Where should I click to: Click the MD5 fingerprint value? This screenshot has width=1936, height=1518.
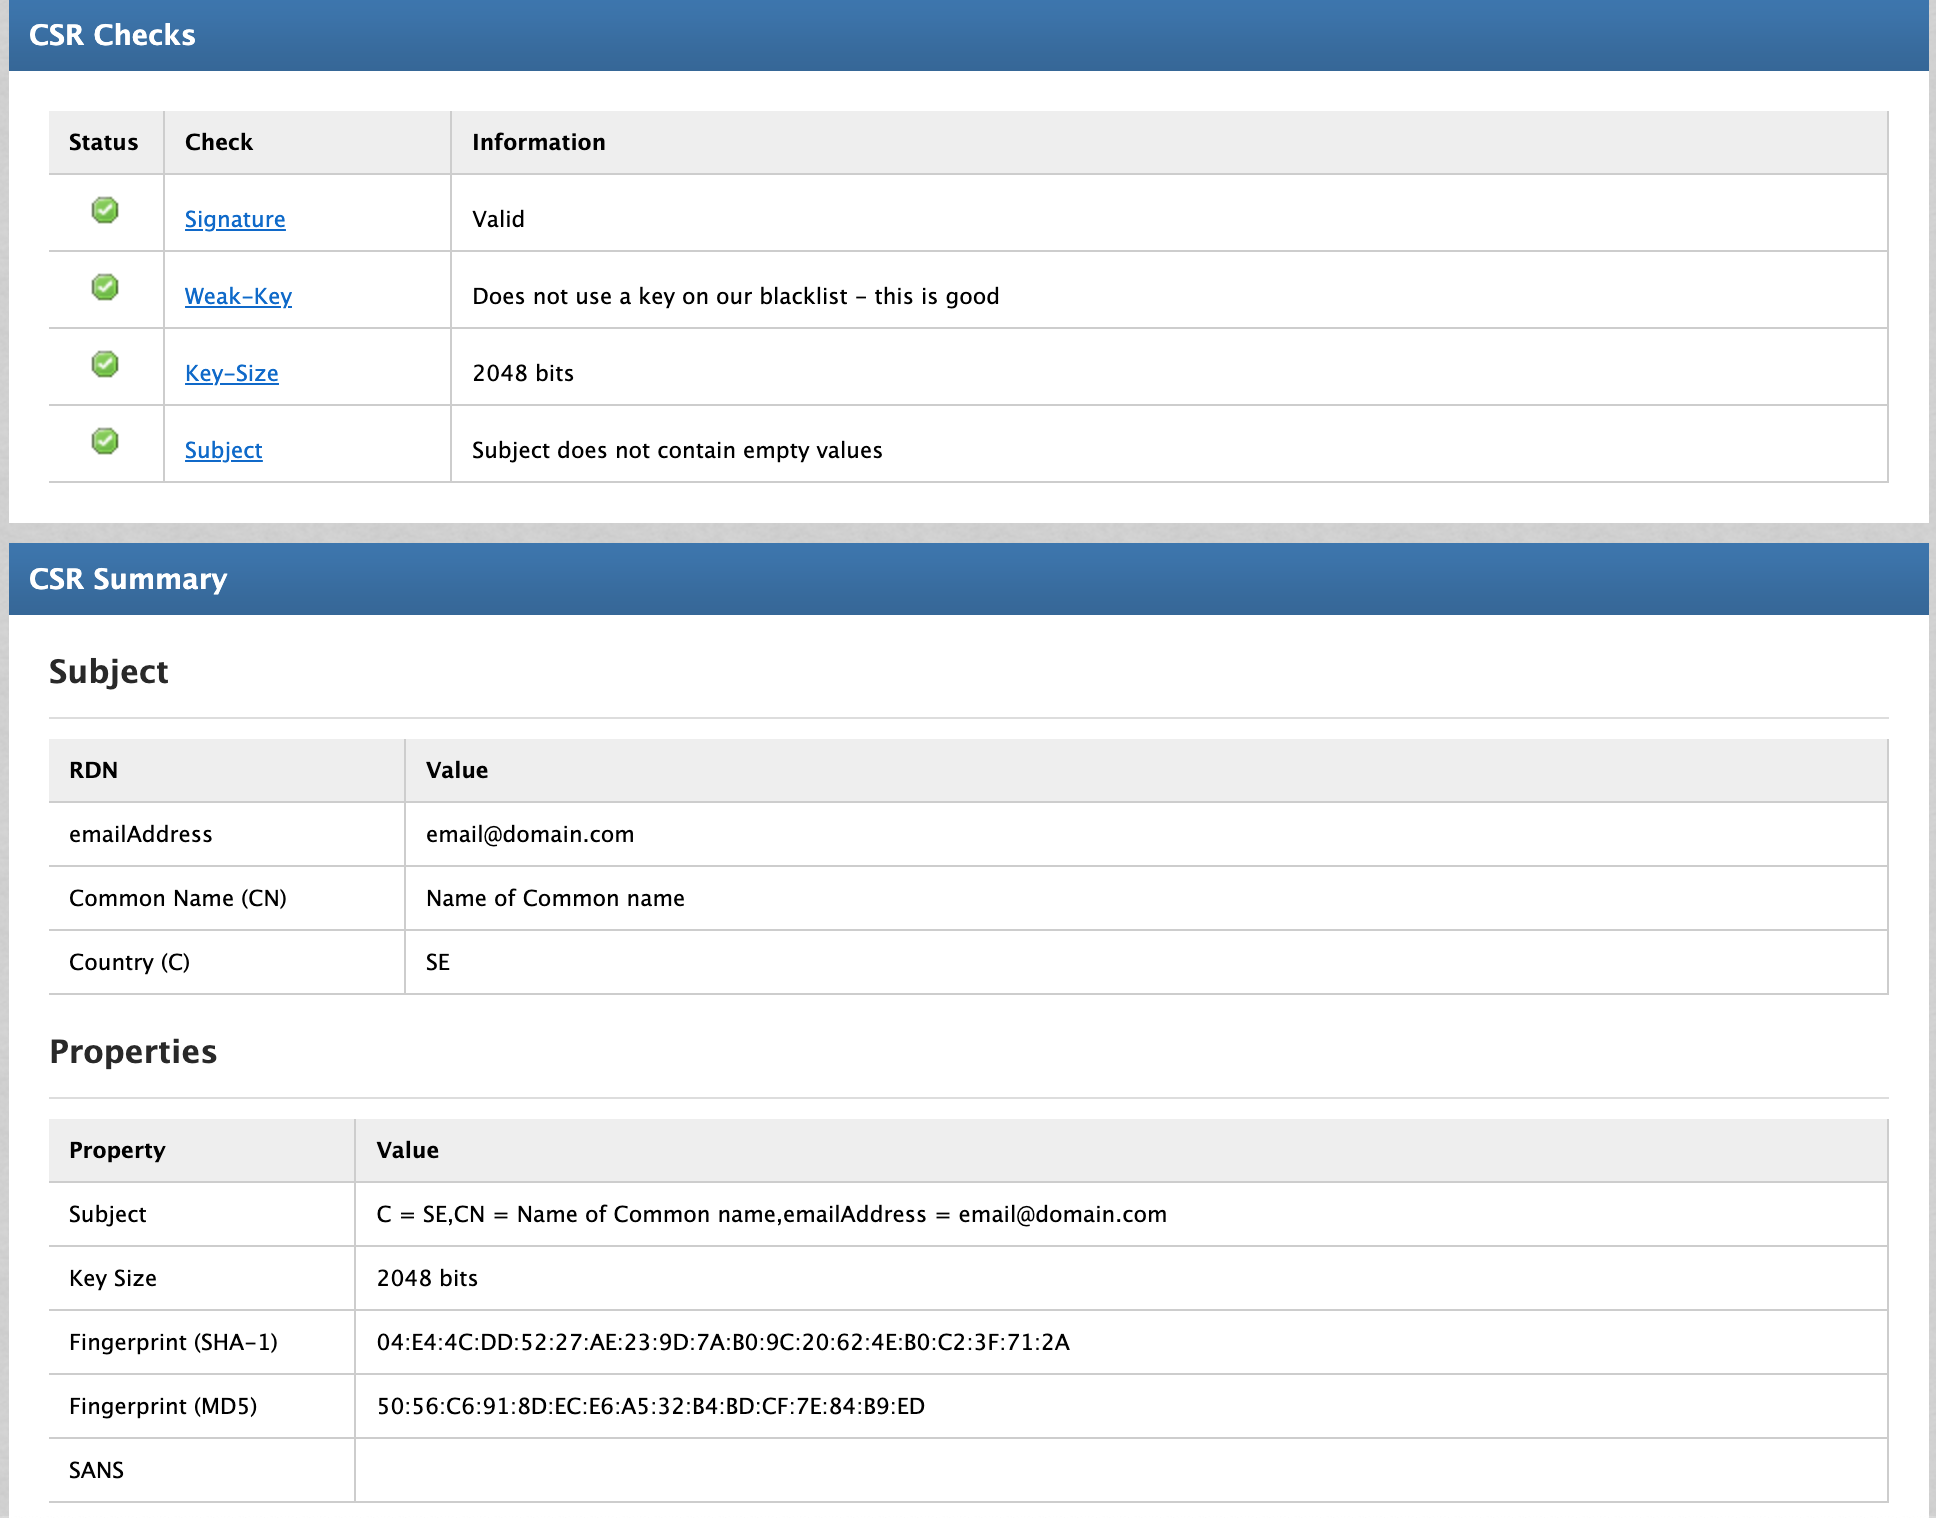point(650,1406)
